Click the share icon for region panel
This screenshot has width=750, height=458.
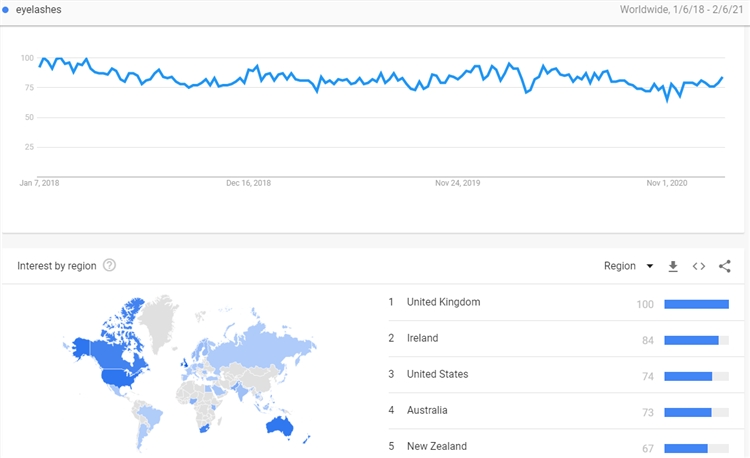tap(724, 266)
